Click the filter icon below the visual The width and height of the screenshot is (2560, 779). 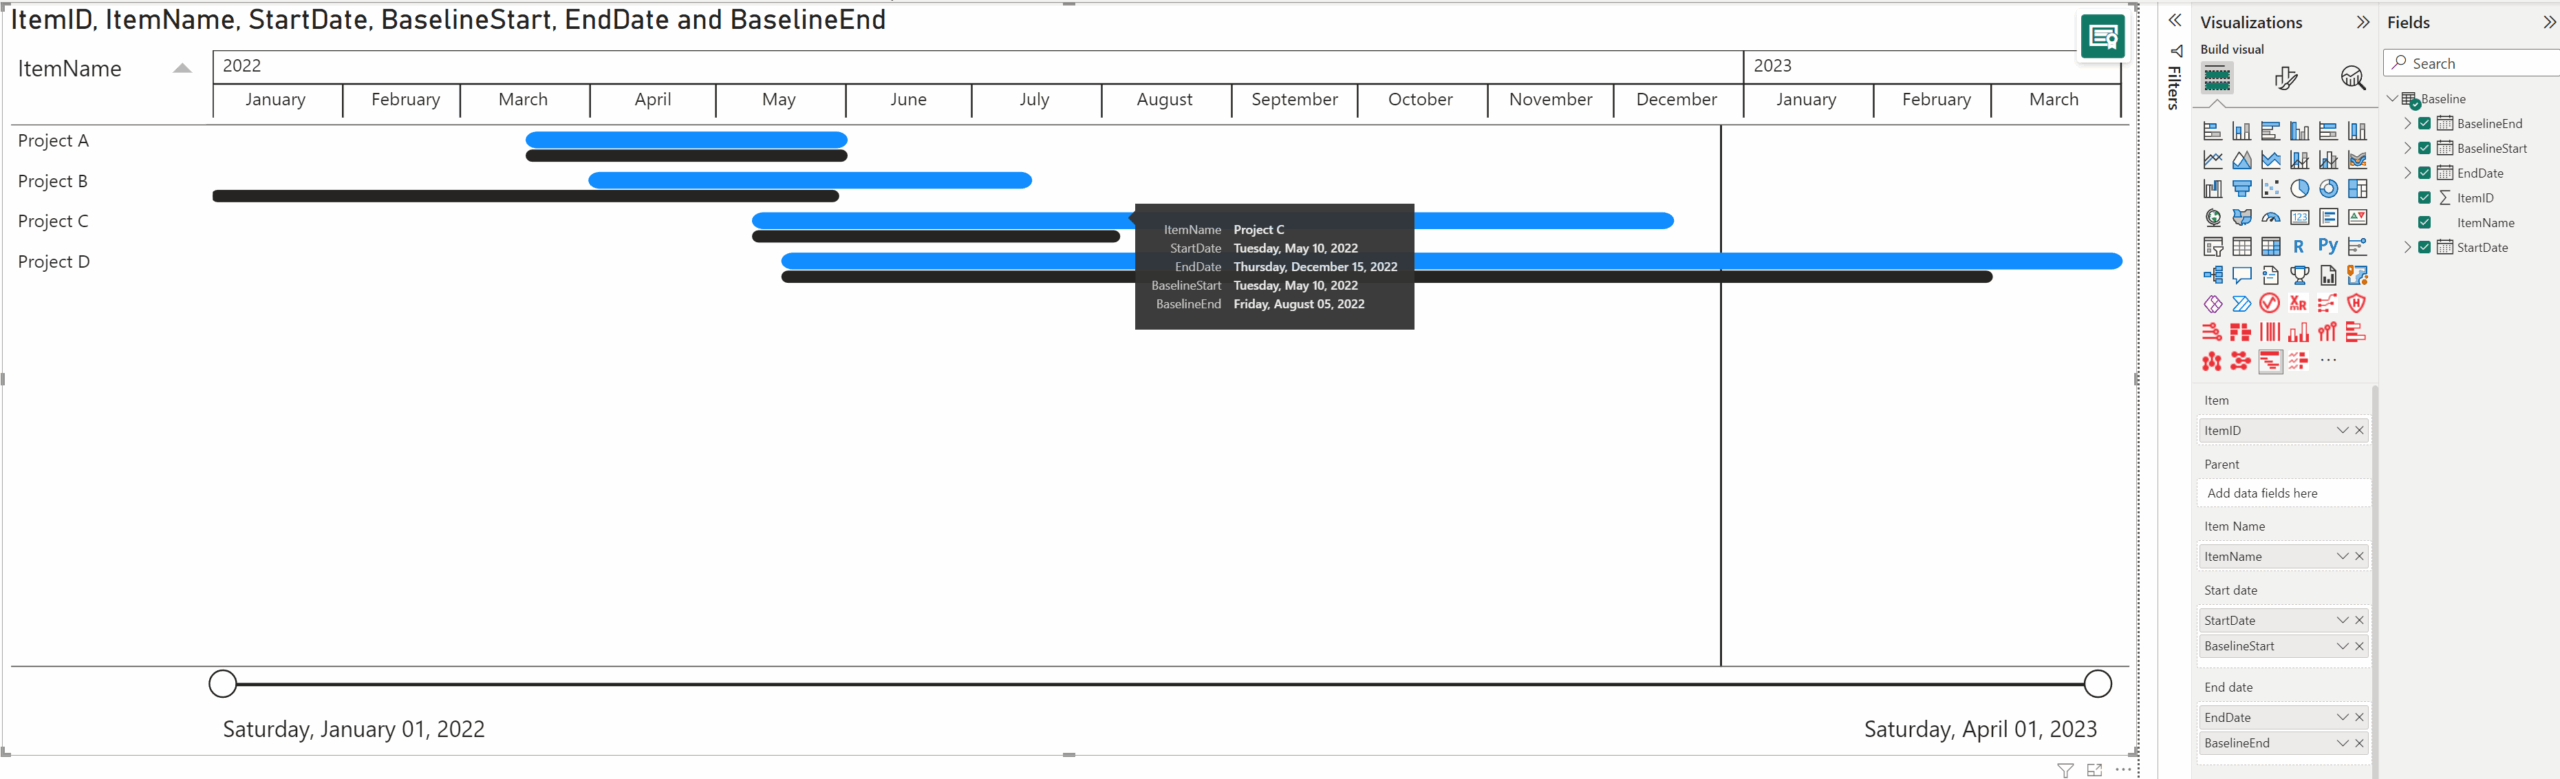click(2065, 769)
